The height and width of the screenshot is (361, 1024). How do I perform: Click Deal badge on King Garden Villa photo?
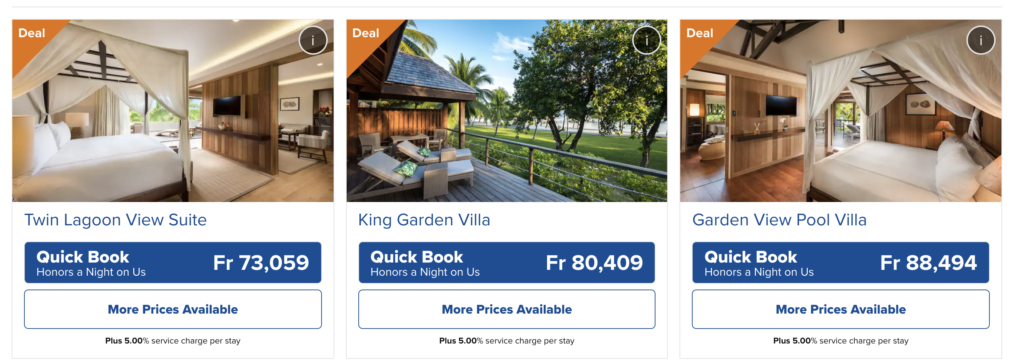point(366,33)
